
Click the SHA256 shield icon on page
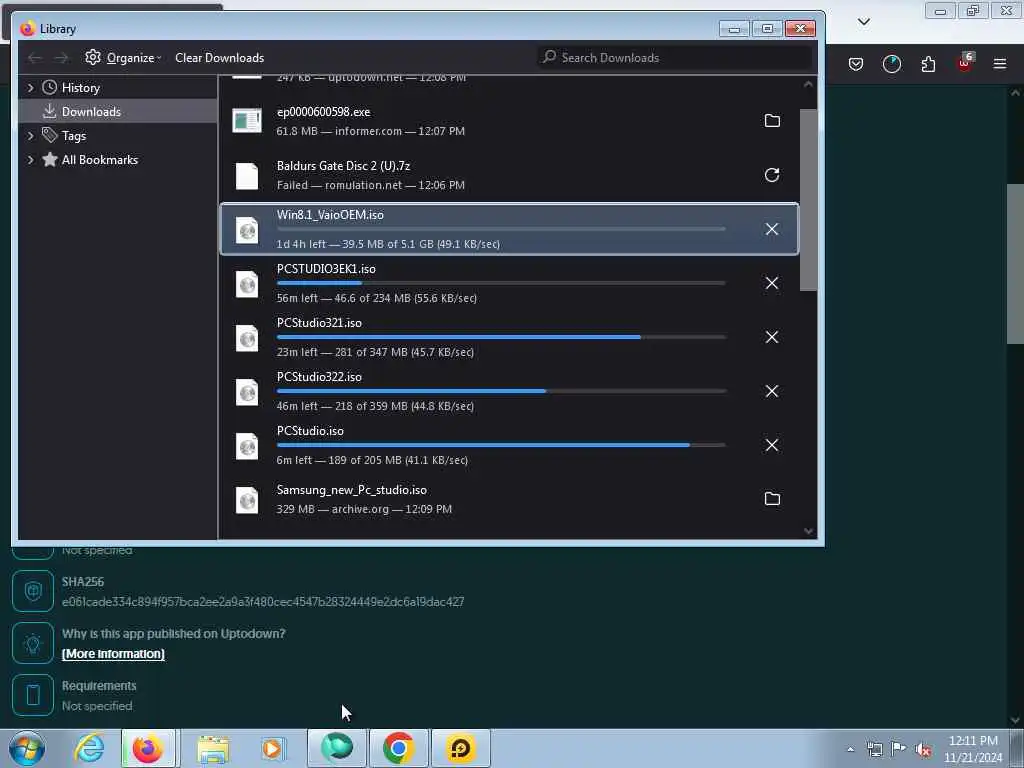[x=33, y=591]
